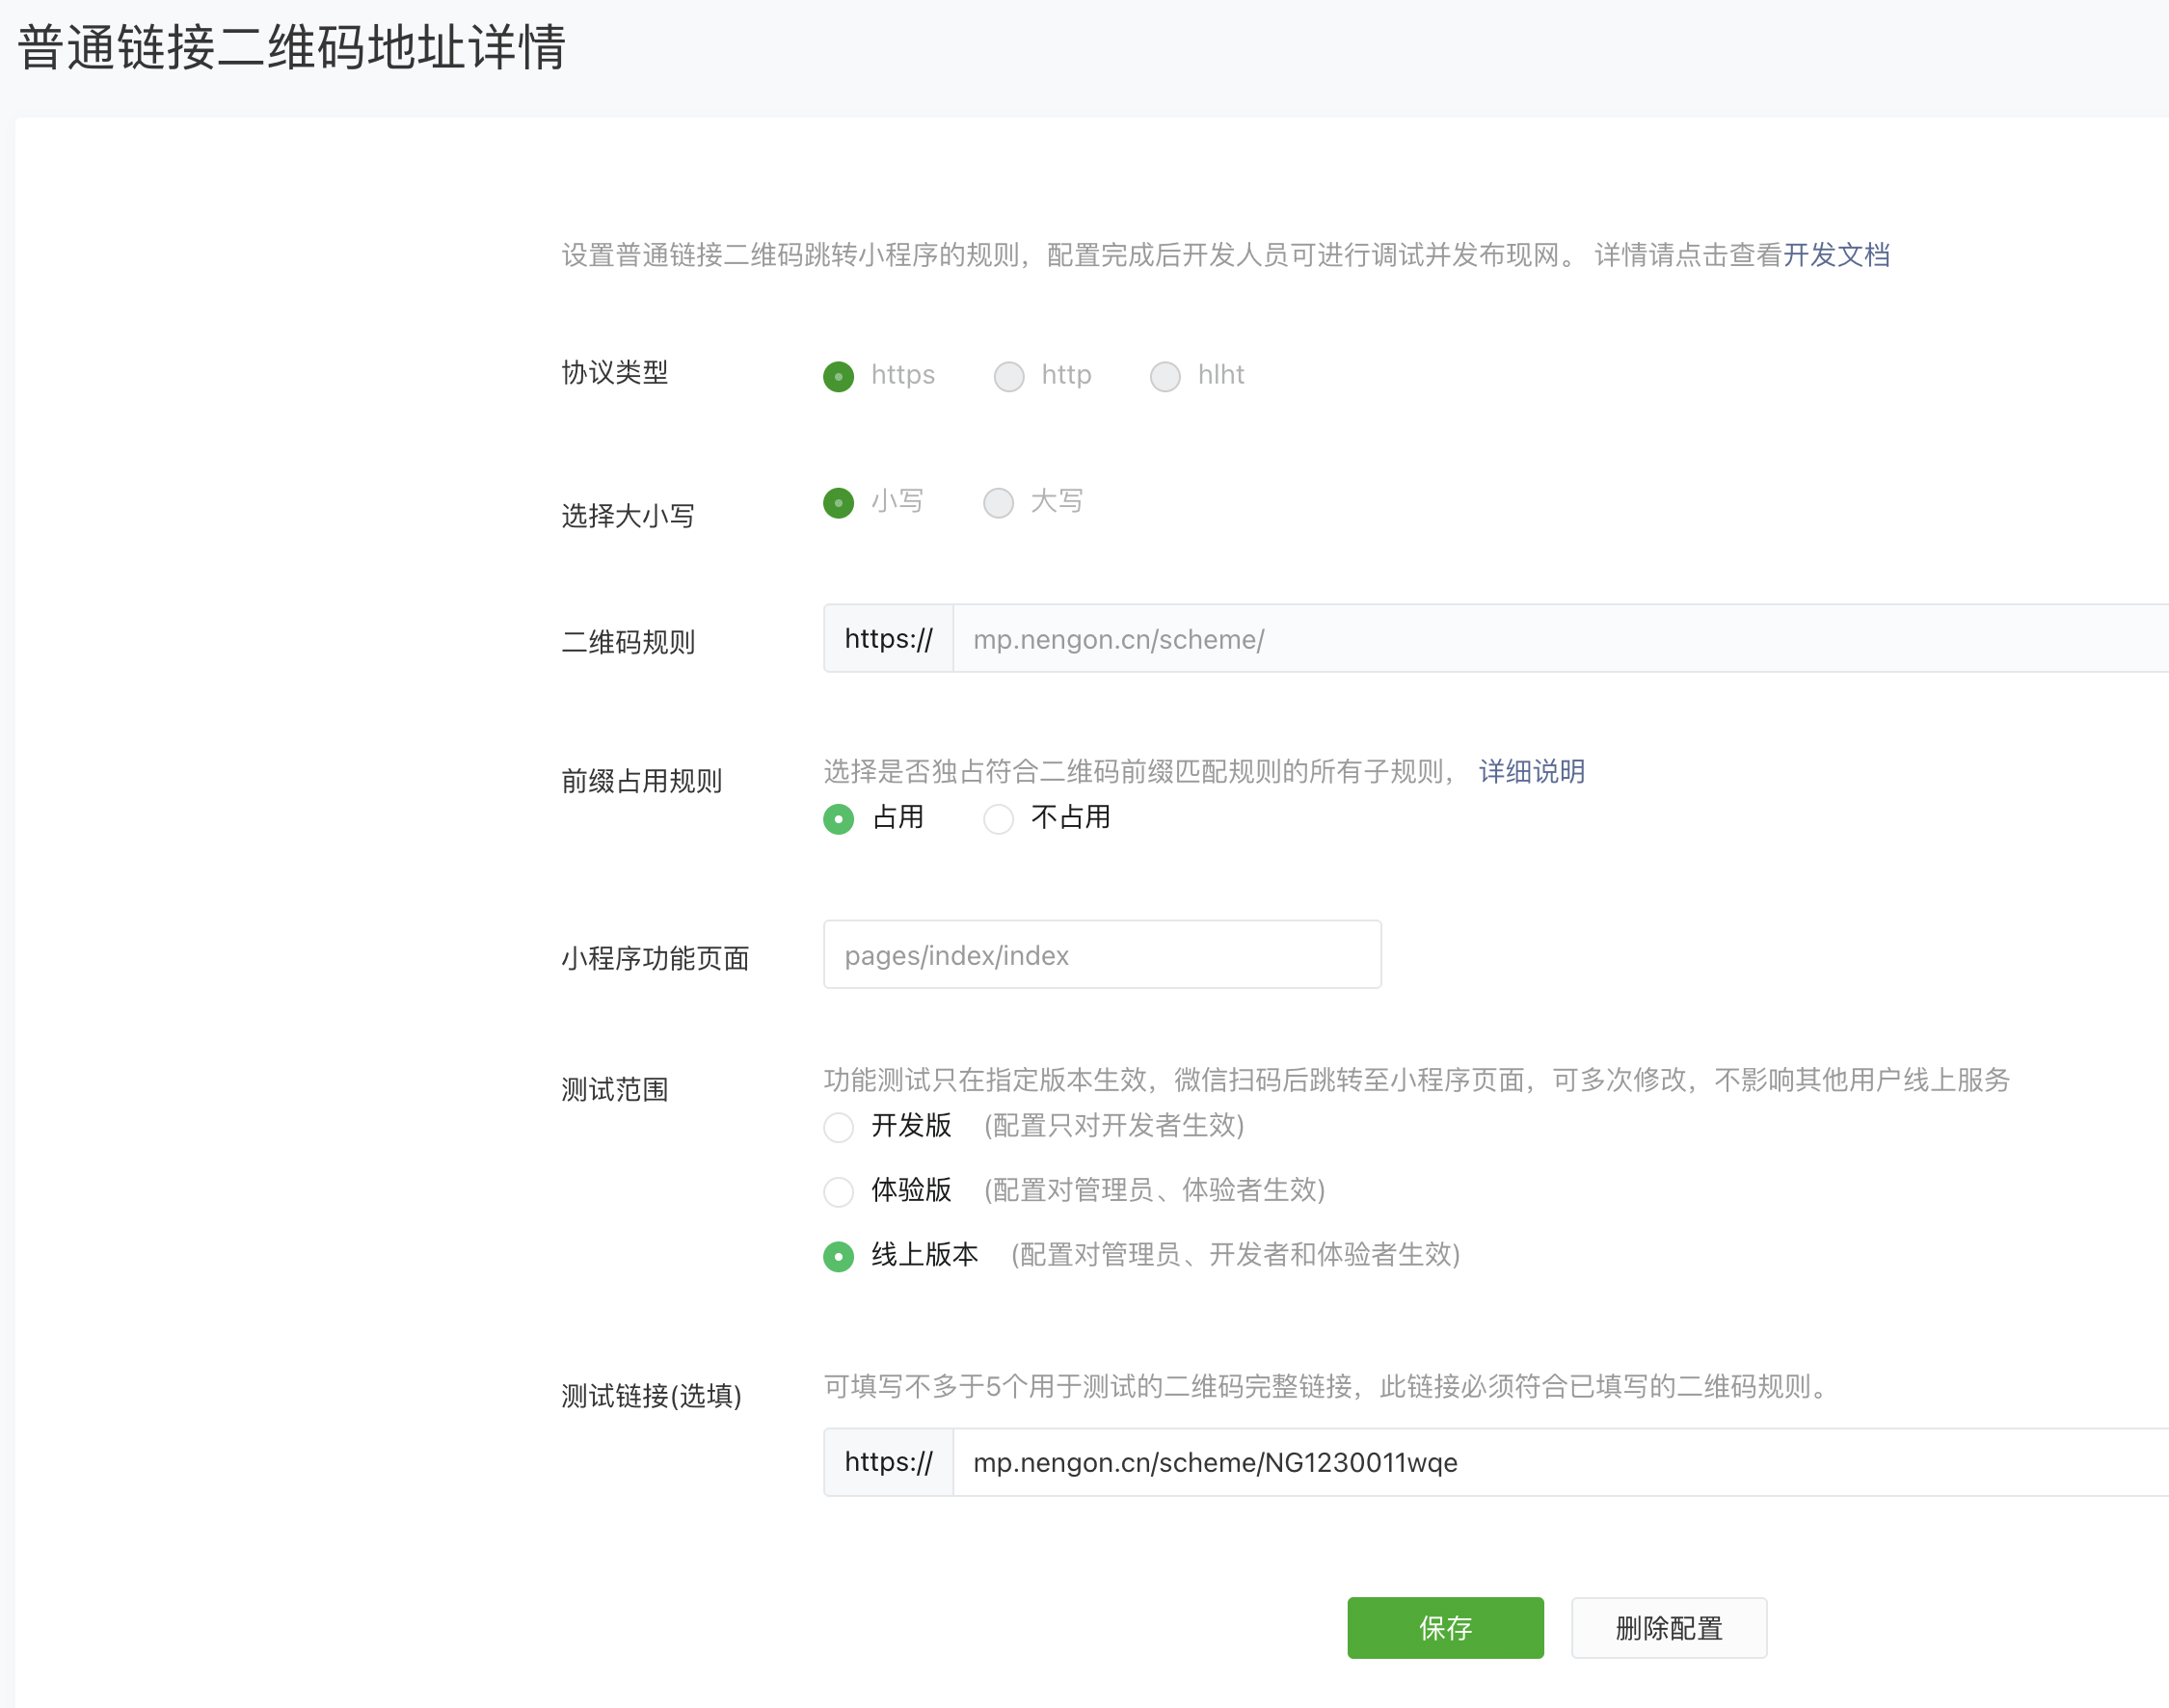
Task: Focus the pages/index/index input field
Action: 1101,955
